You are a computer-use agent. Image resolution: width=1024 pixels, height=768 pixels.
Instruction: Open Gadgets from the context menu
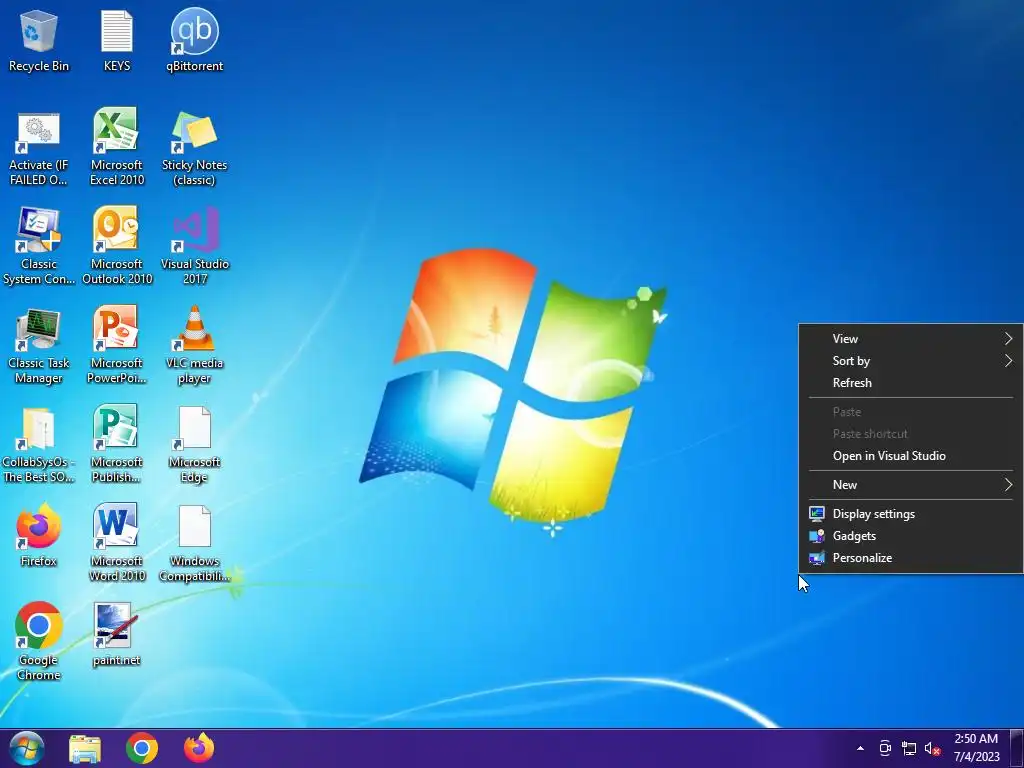click(x=910, y=536)
